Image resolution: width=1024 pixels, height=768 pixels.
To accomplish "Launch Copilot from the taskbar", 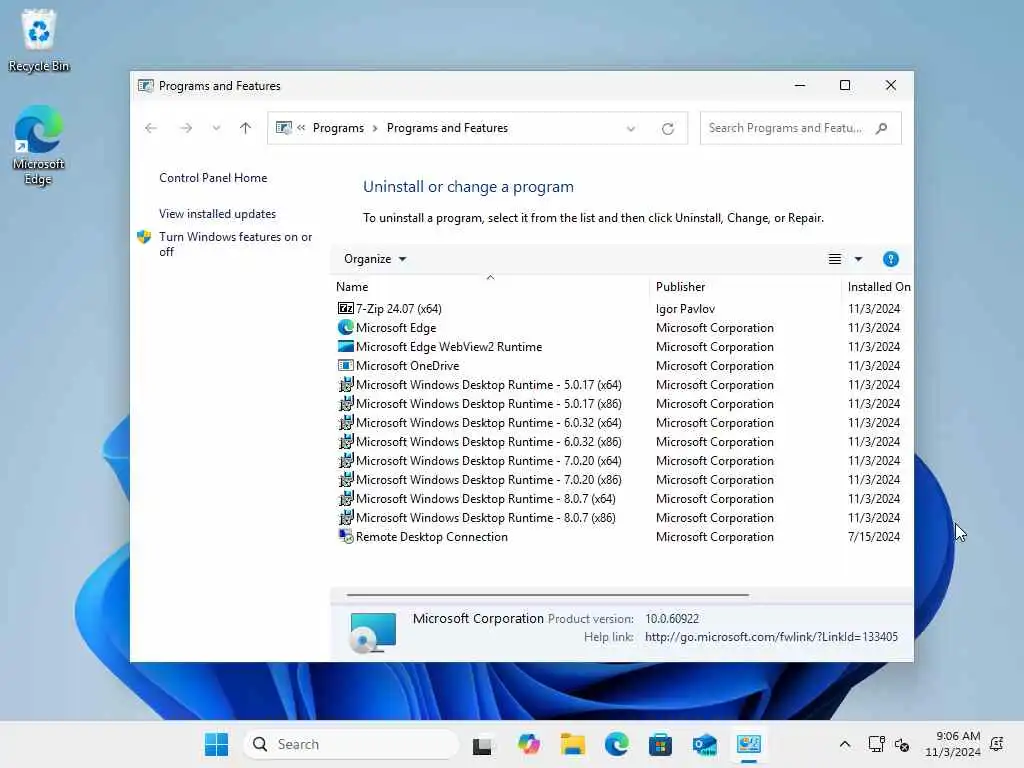I will tap(528, 744).
